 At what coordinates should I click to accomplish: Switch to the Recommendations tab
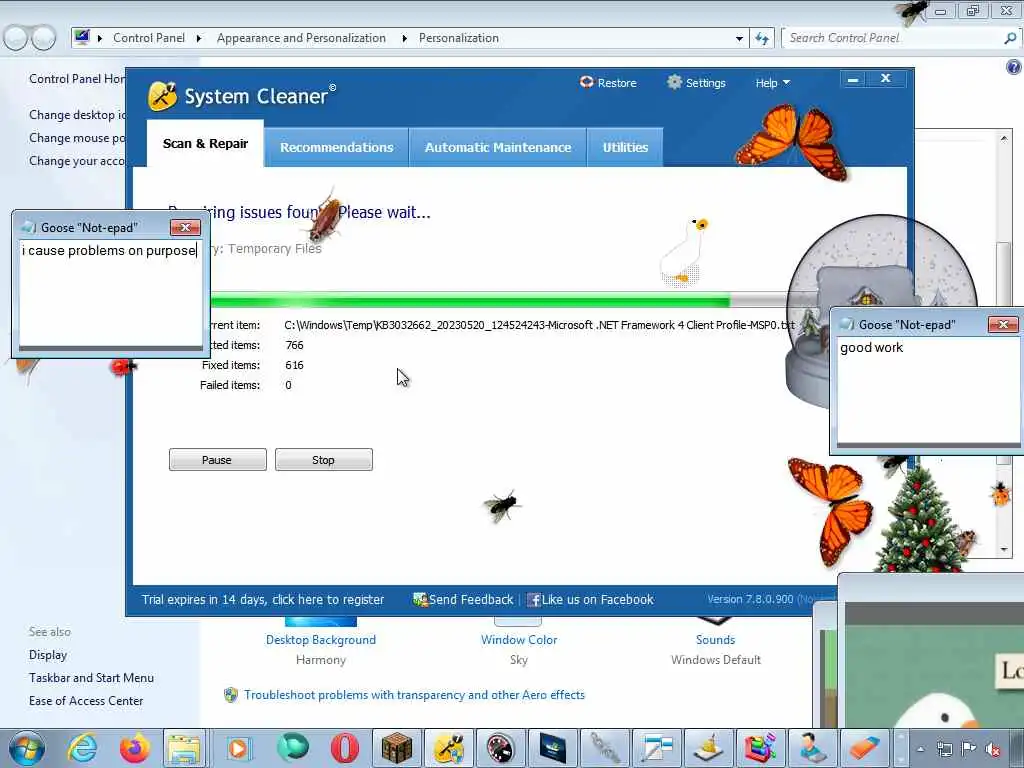point(336,148)
